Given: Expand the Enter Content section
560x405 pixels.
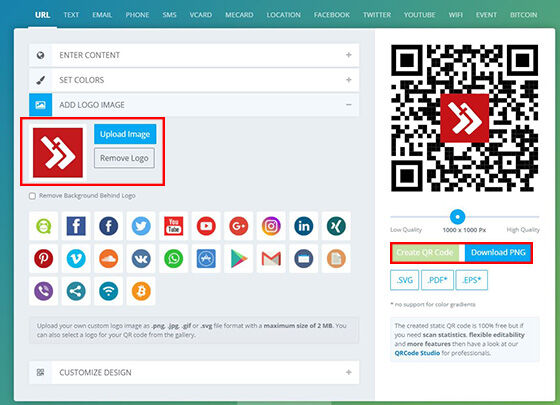Looking at the screenshot, I should (x=194, y=55).
